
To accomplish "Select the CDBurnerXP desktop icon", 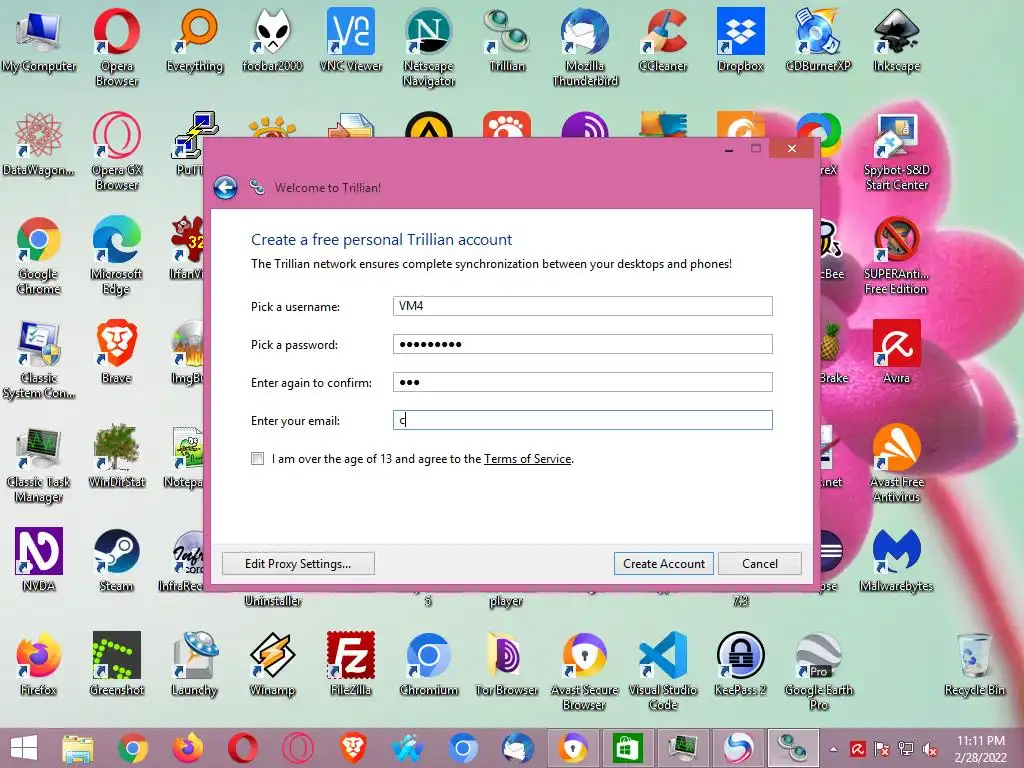I will 818,40.
